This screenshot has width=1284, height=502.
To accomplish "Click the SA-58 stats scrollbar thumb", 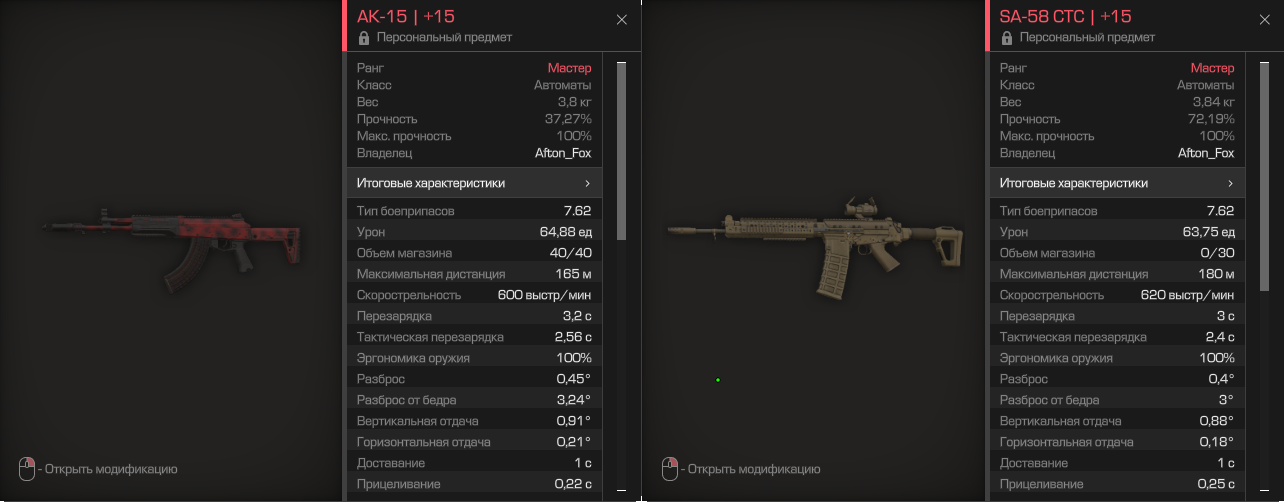I will [x=1264, y=151].
